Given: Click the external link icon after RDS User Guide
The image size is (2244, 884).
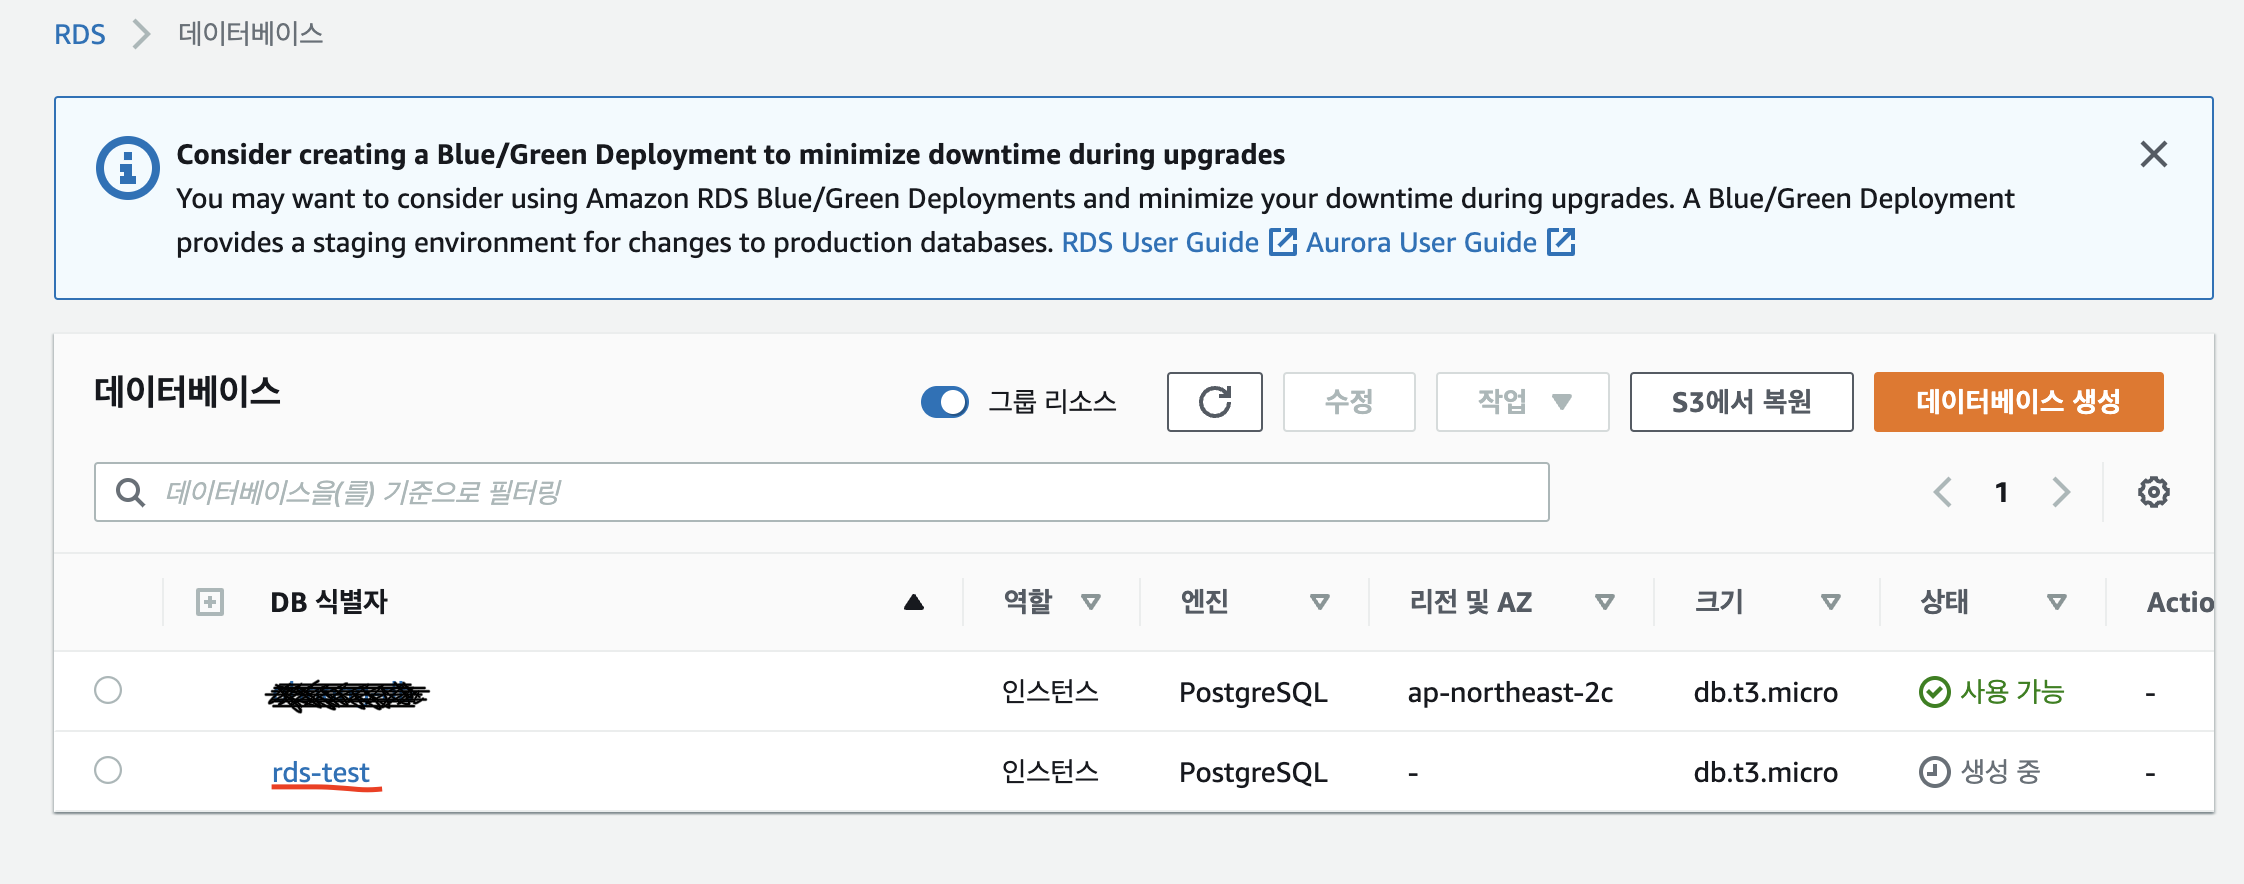Looking at the screenshot, I should coord(1282,242).
